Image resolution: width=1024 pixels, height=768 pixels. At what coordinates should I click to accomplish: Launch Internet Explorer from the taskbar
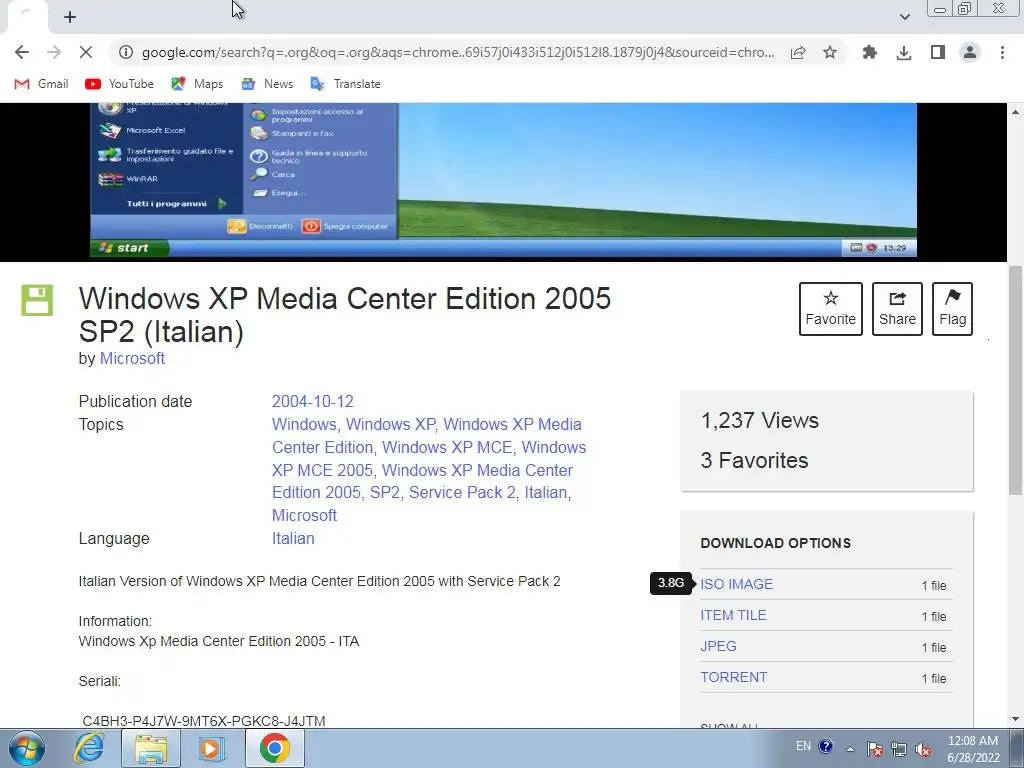(x=89, y=748)
